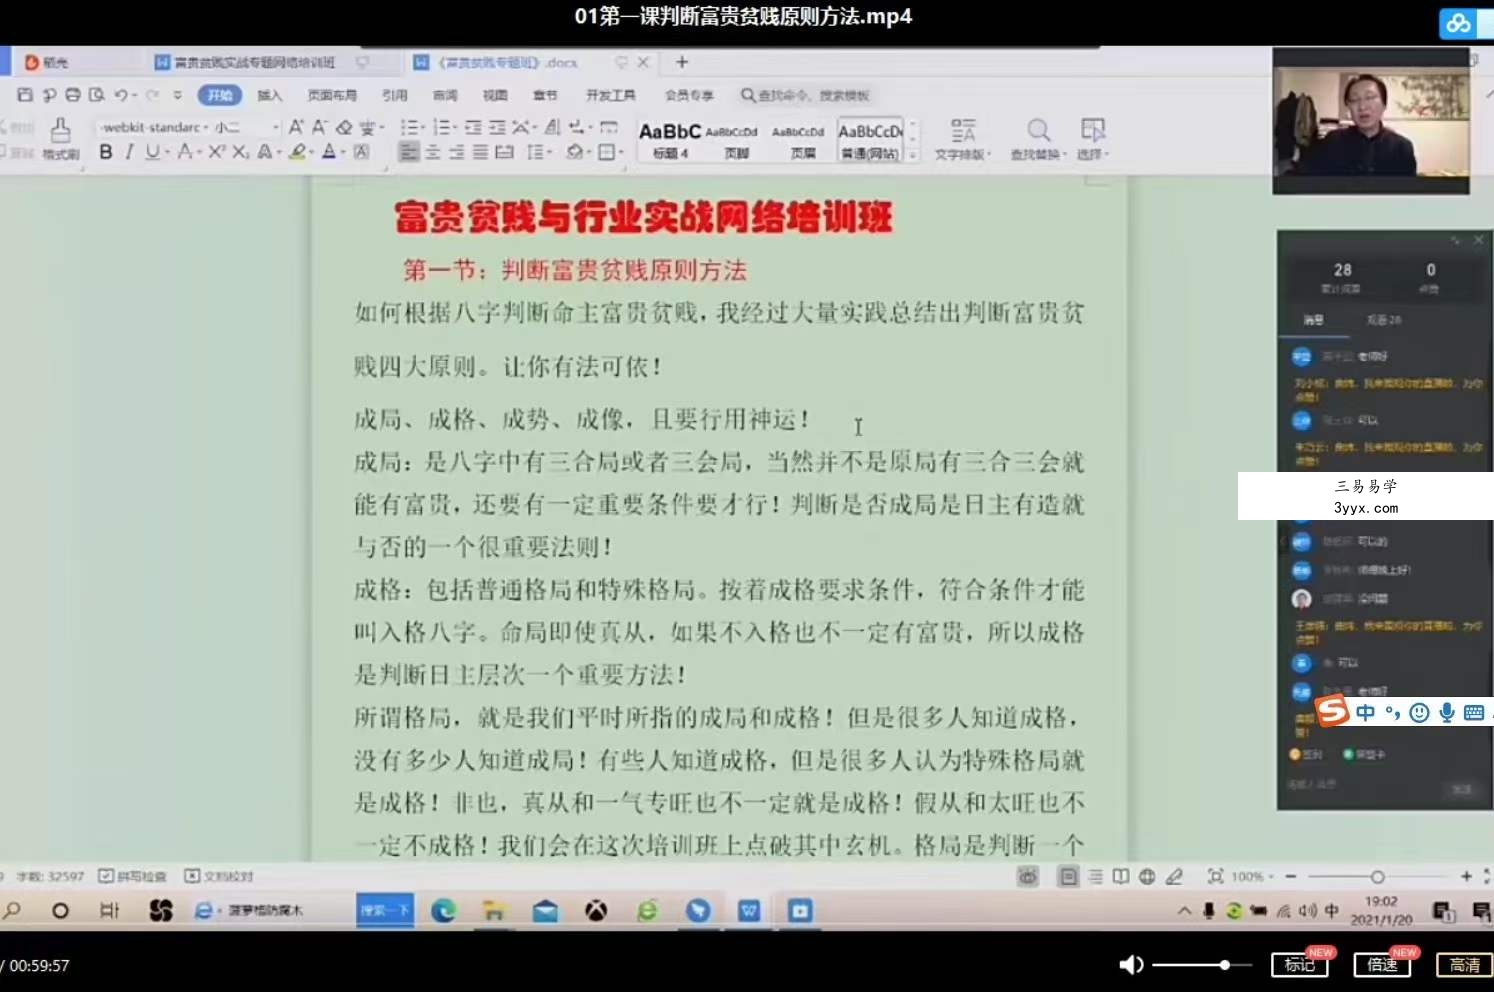Screen dimensions: 1494x992
Task: Open File Explorer from the taskbar
Action: coord(494,910)
